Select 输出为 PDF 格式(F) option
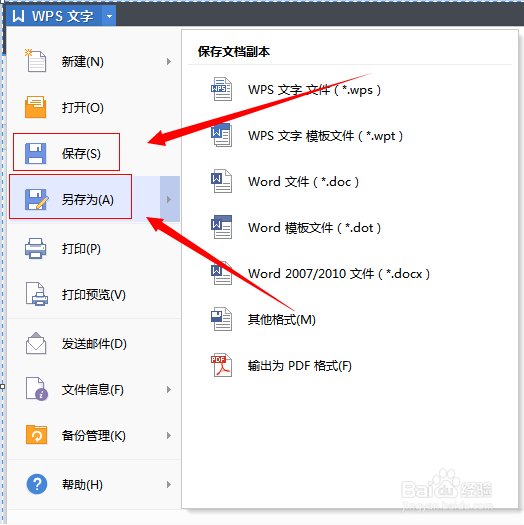The image size is (524, 525). click(x=300, y=366)
